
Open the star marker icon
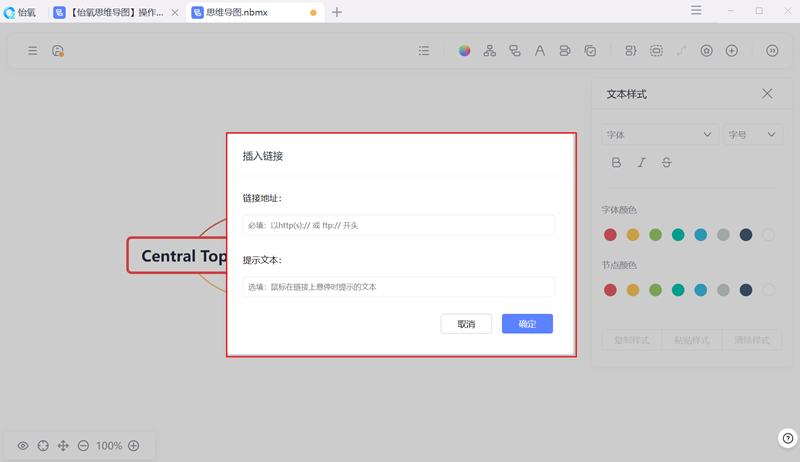pyautogui.click(x=707, y=50)
